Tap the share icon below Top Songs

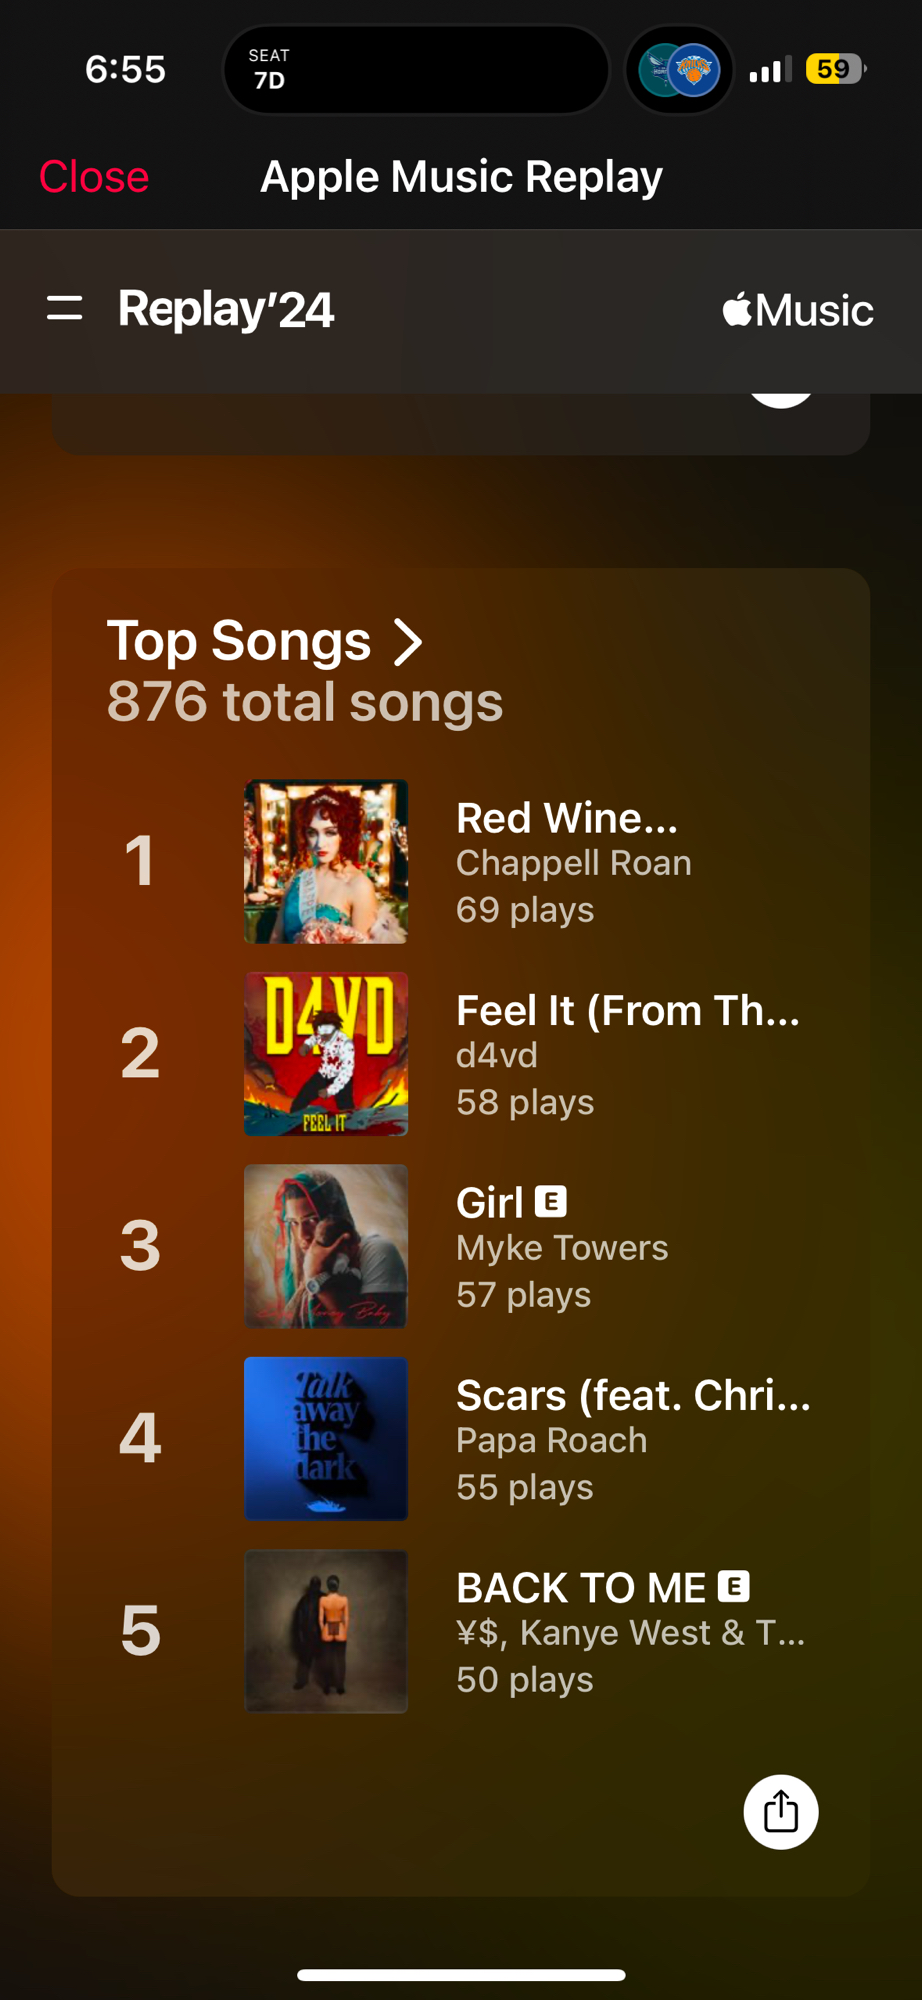click(x=780, y=1811)
